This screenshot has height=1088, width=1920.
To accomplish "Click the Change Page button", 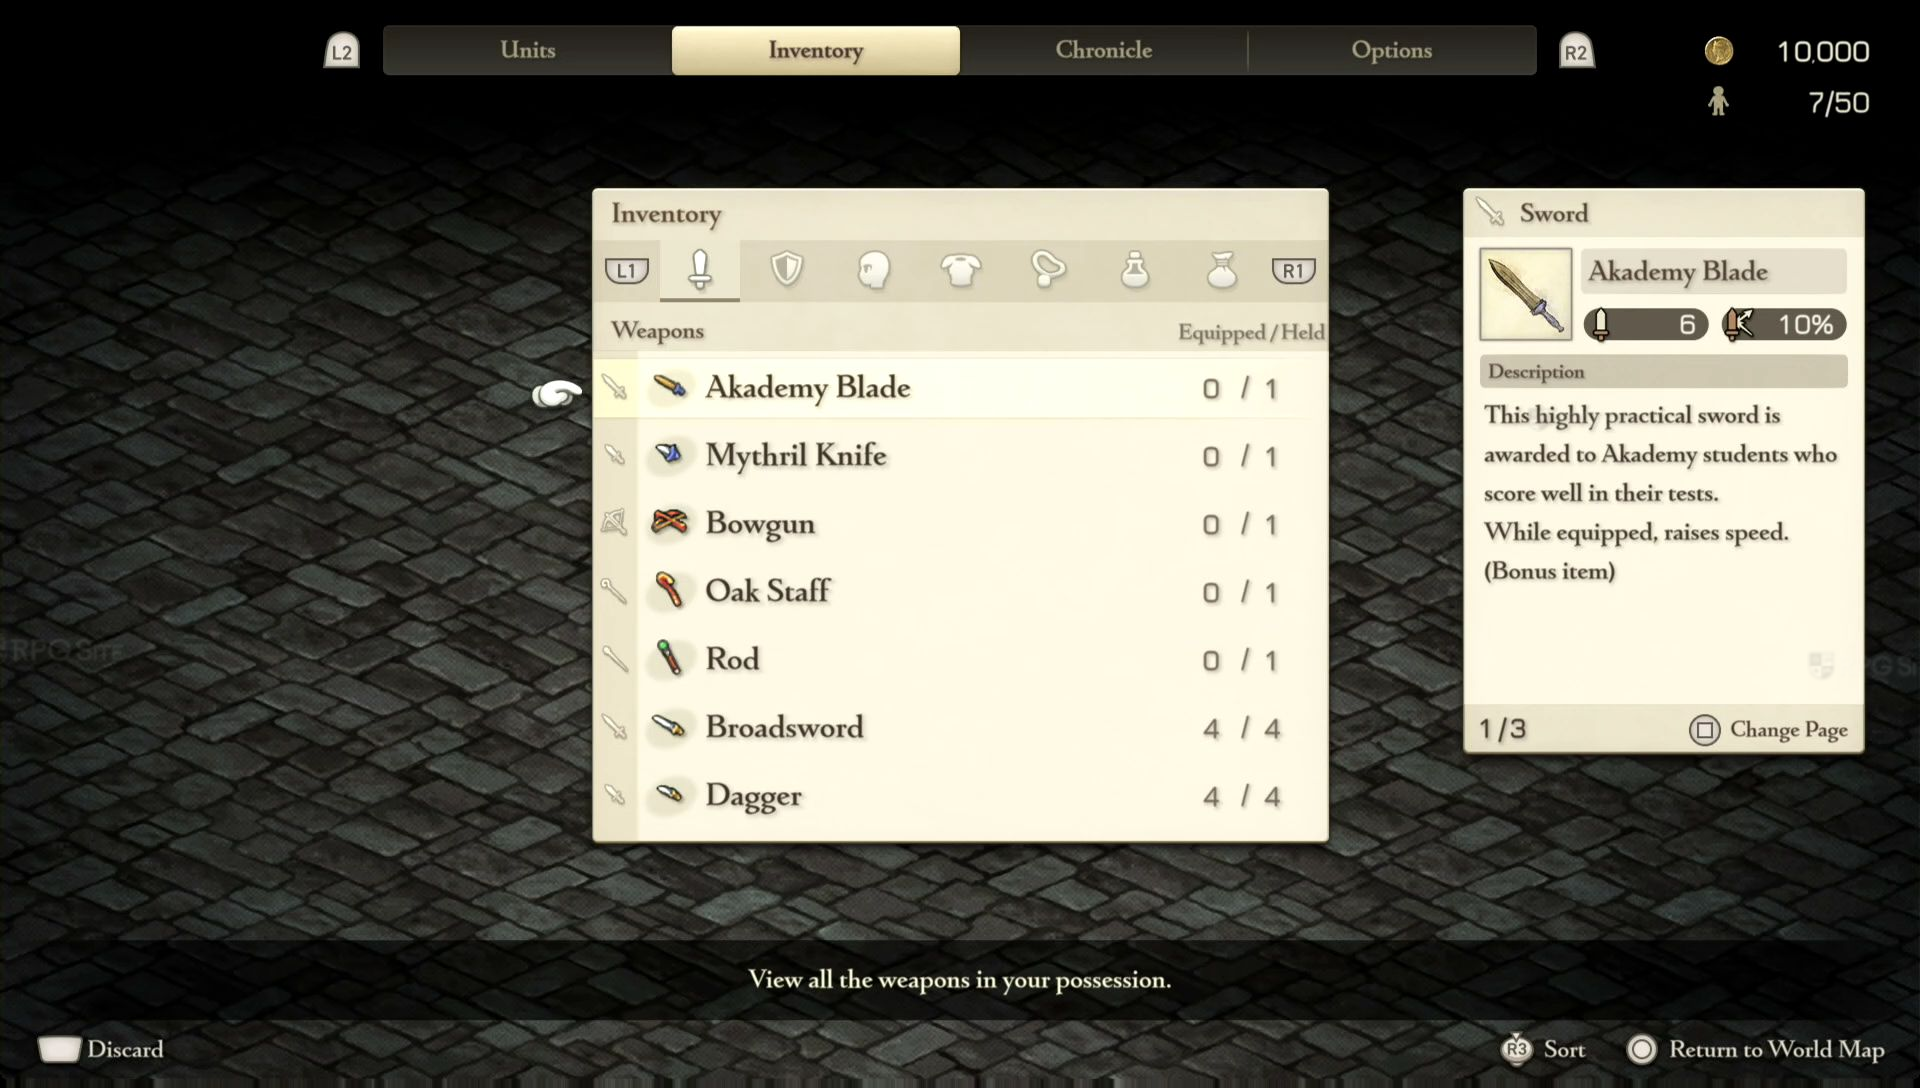I will click(1768, 730).
